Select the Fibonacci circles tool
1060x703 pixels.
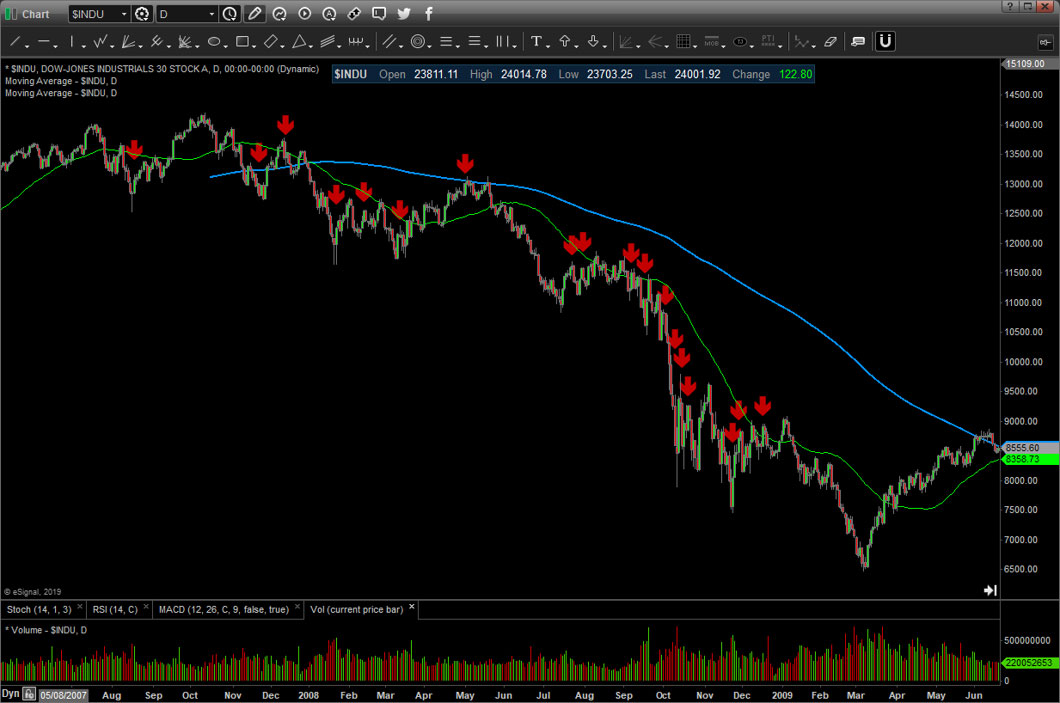418,42
